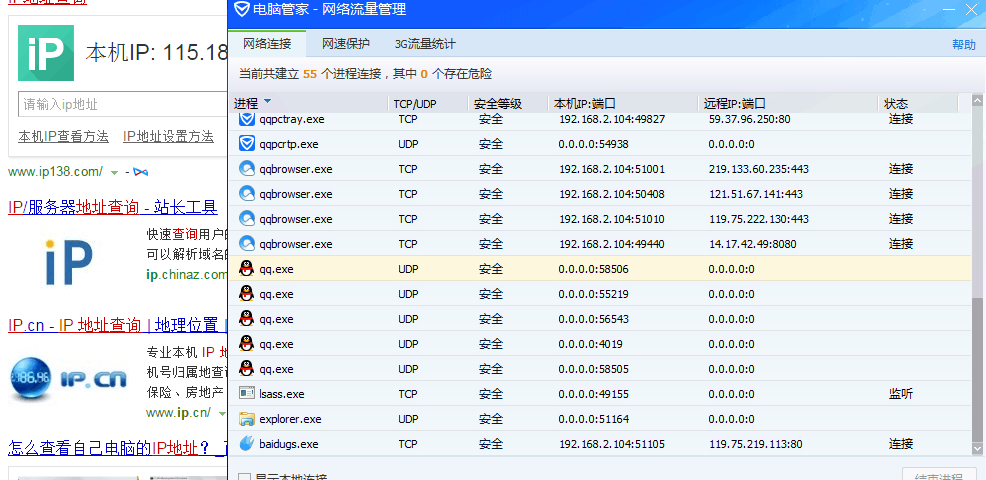This screenshot has height=480, width=986.
Task: Open the IP/服务器地址查询 - 站长工具 result
Action: (x=113, y=206)
